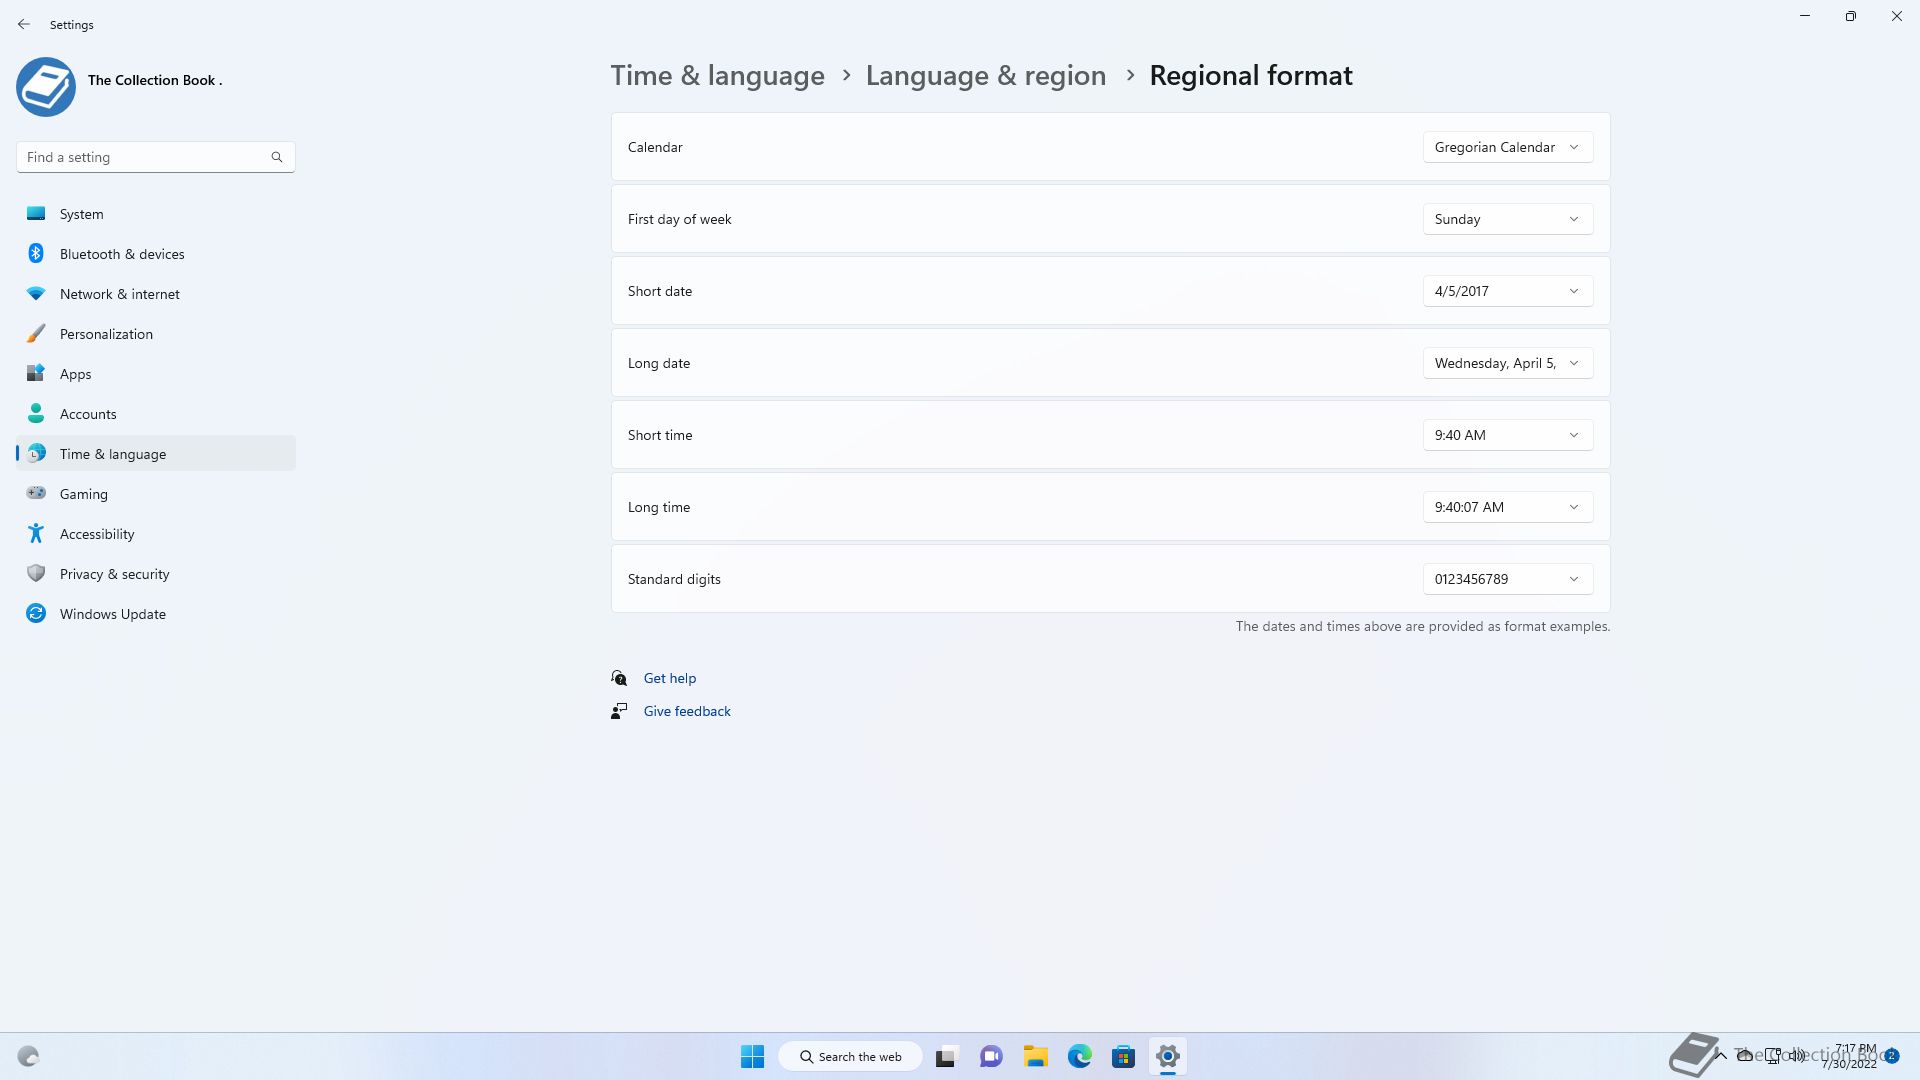Click Search the web taskbar box
The width and height of the screenshot is (1920, 1080).
pos(850,1056)
